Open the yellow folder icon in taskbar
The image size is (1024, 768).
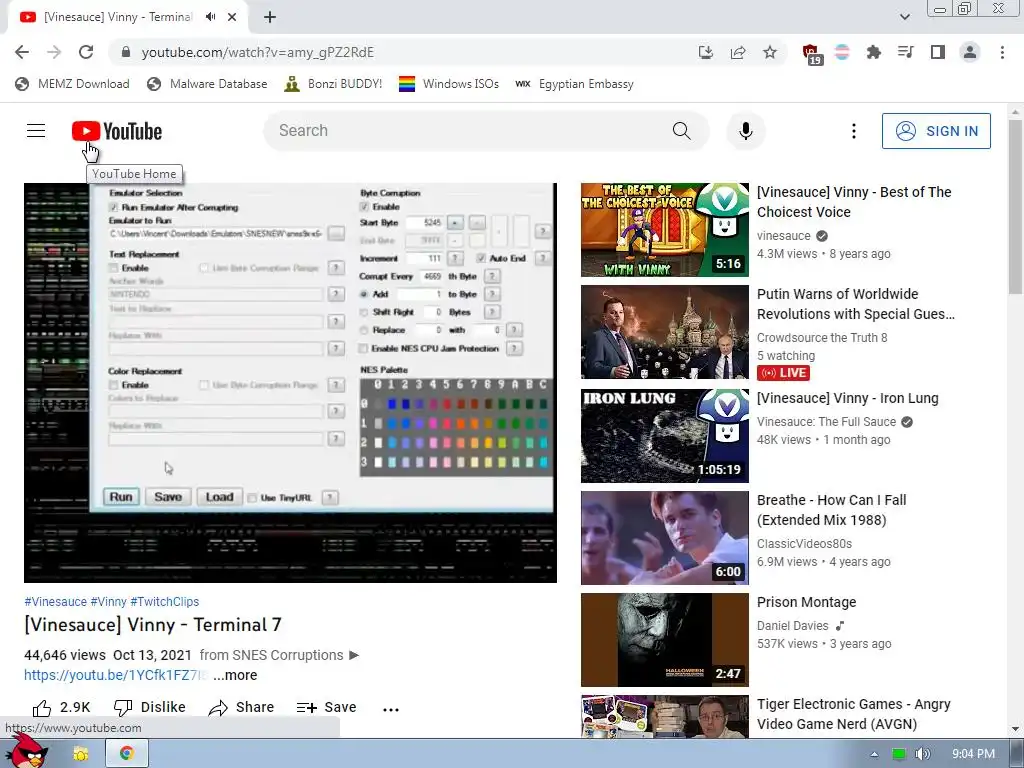click(x=81, y=754)
